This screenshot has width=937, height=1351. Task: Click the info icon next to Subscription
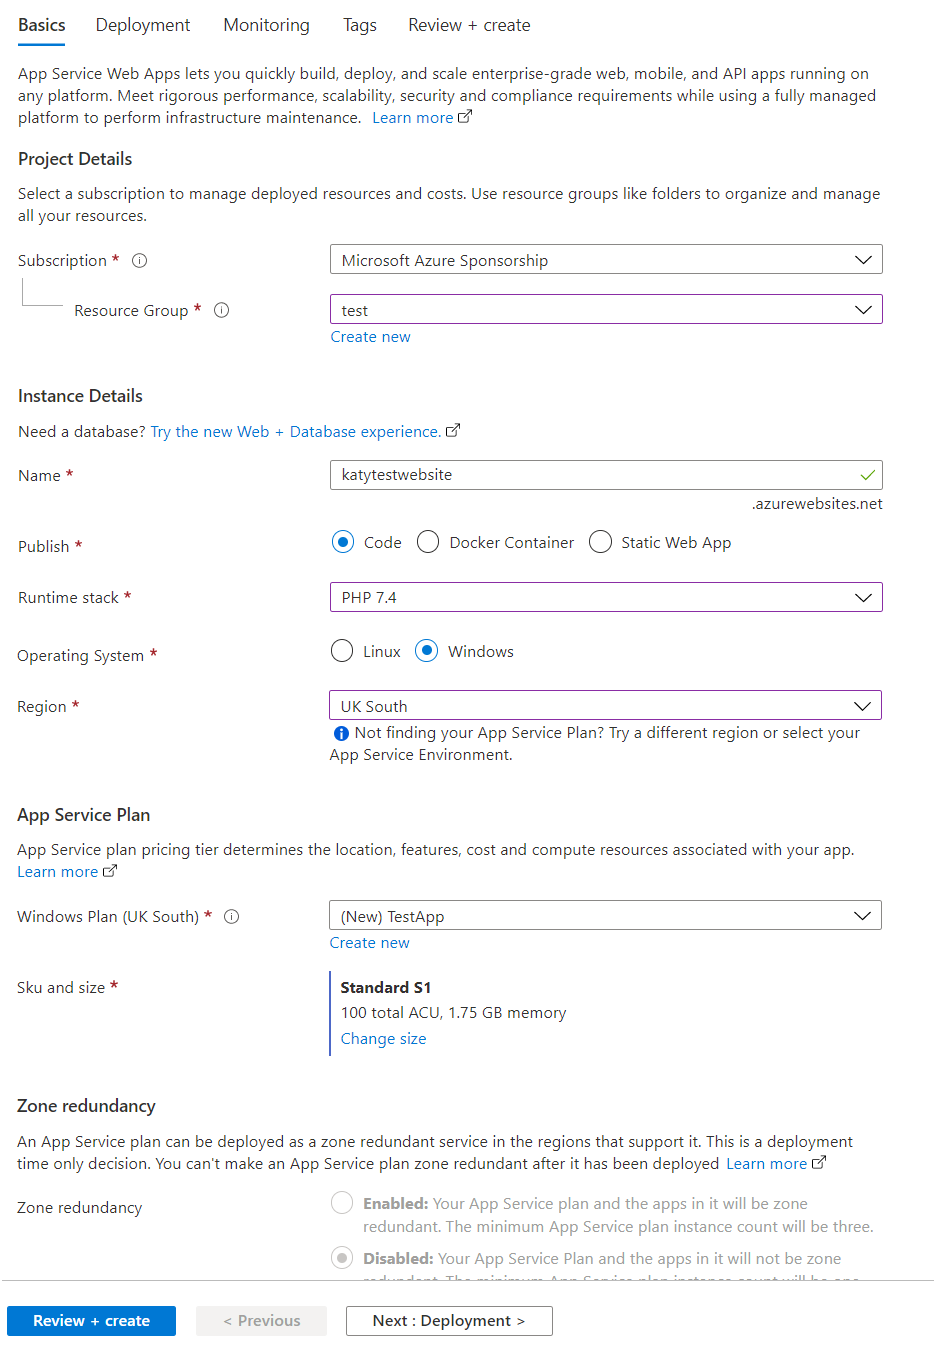(140, 261)
